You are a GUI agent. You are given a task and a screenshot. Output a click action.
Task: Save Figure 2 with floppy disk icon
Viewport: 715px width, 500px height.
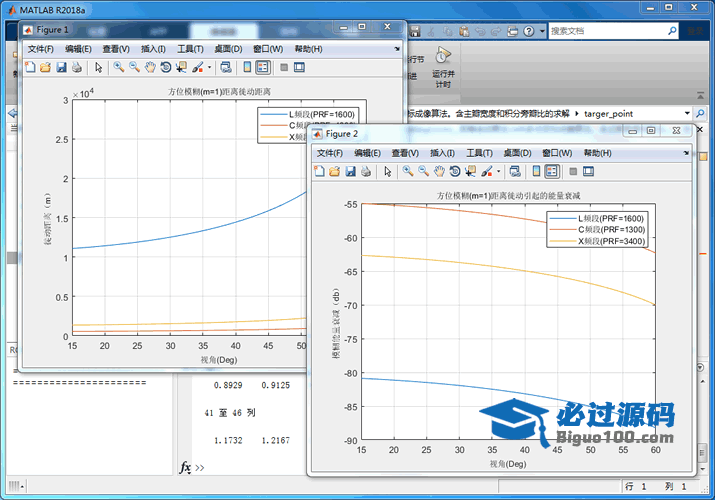tap(350, 171)
